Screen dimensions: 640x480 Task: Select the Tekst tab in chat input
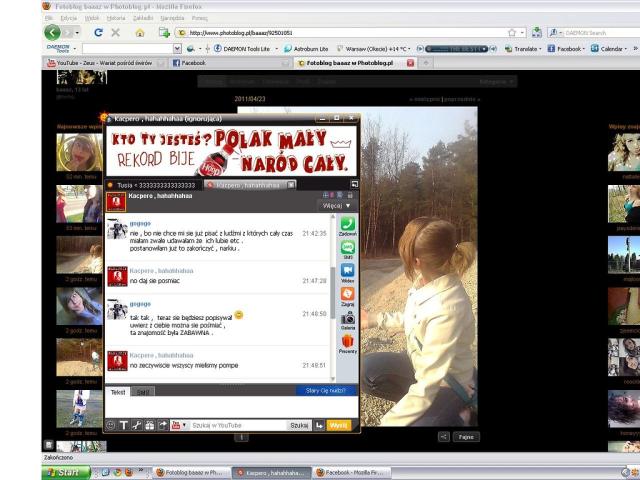click(x=118, y=392)
